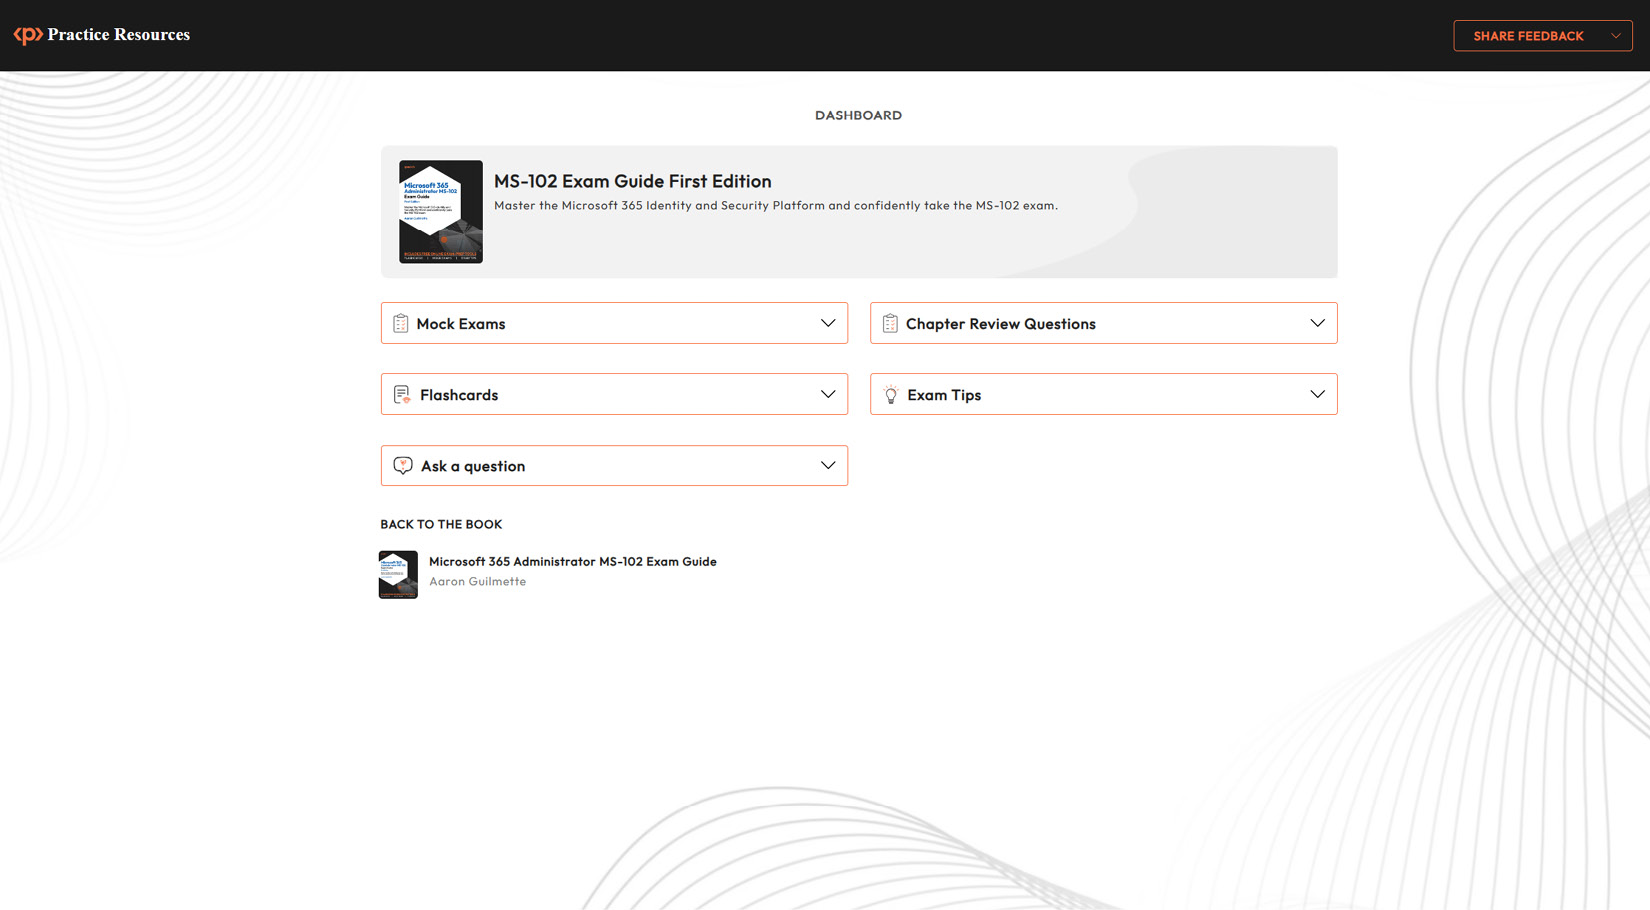Click the Exam Tips lightbulb icon
This screenshot has height=910, width=1650.
[890, 395]
